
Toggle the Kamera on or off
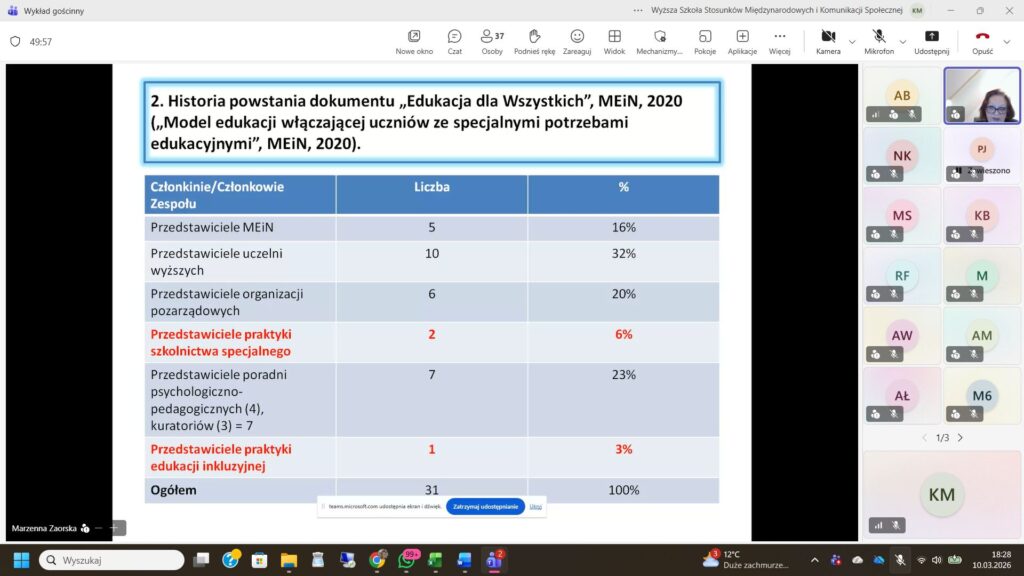[828, 41]
